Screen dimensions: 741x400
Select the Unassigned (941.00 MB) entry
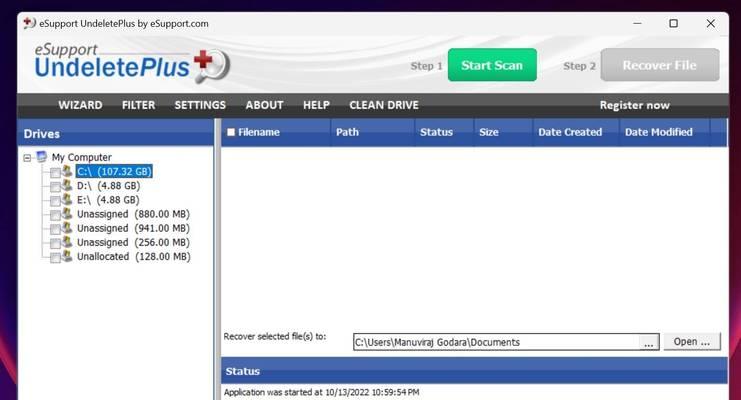133,228
